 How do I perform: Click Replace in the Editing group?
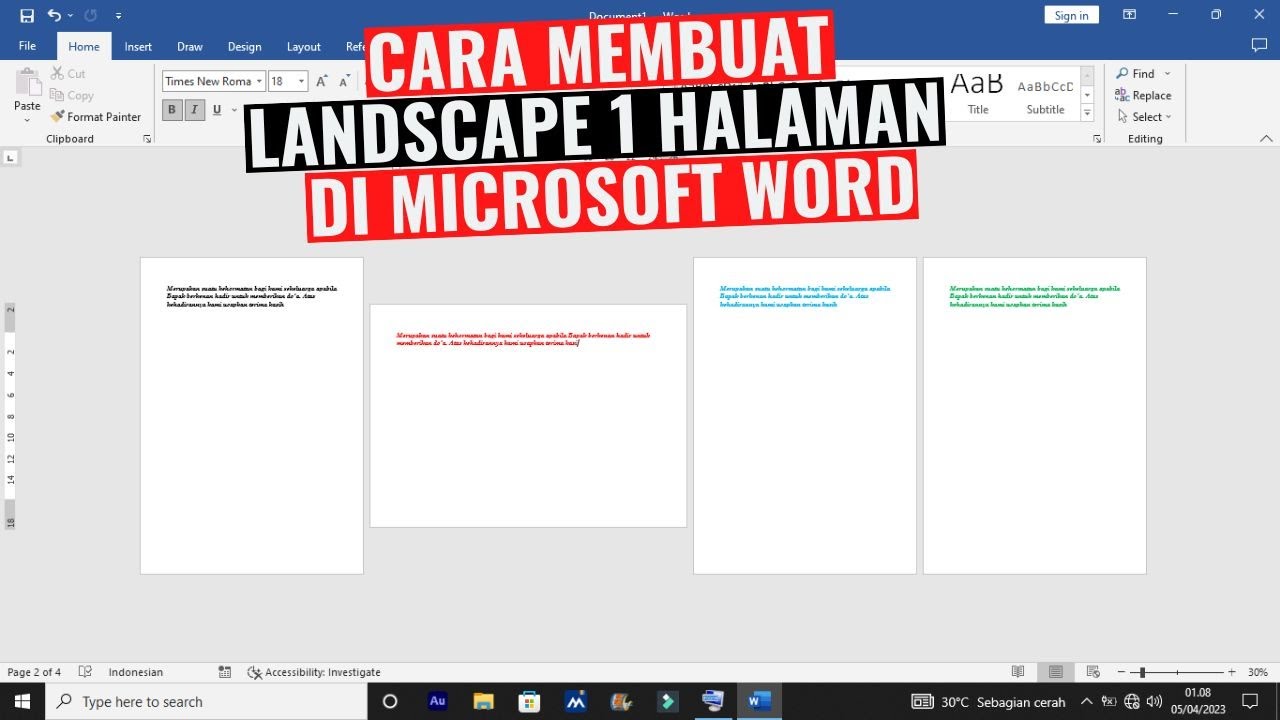(1143, 95)
